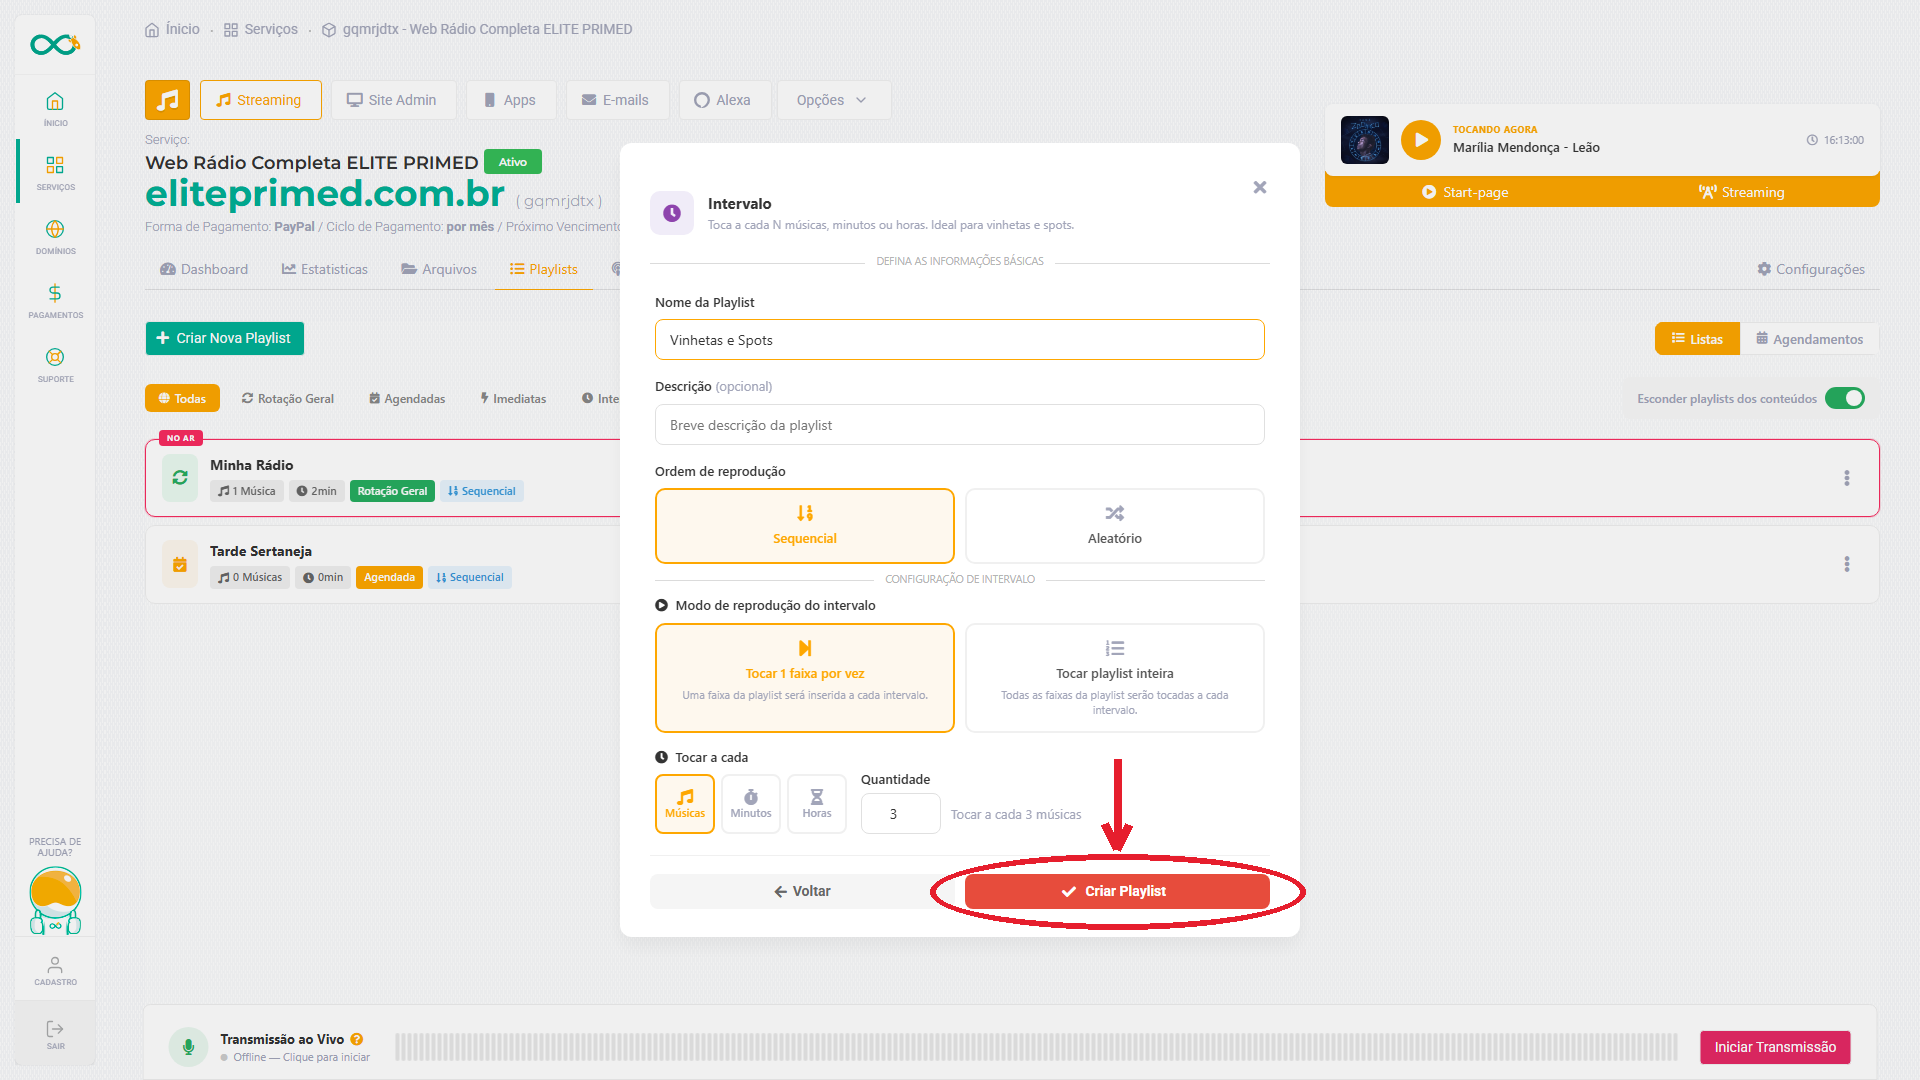Switch to Listas view
Image resolution: width=1920 pixels, height=1080 pixels.
(1697, 339)
